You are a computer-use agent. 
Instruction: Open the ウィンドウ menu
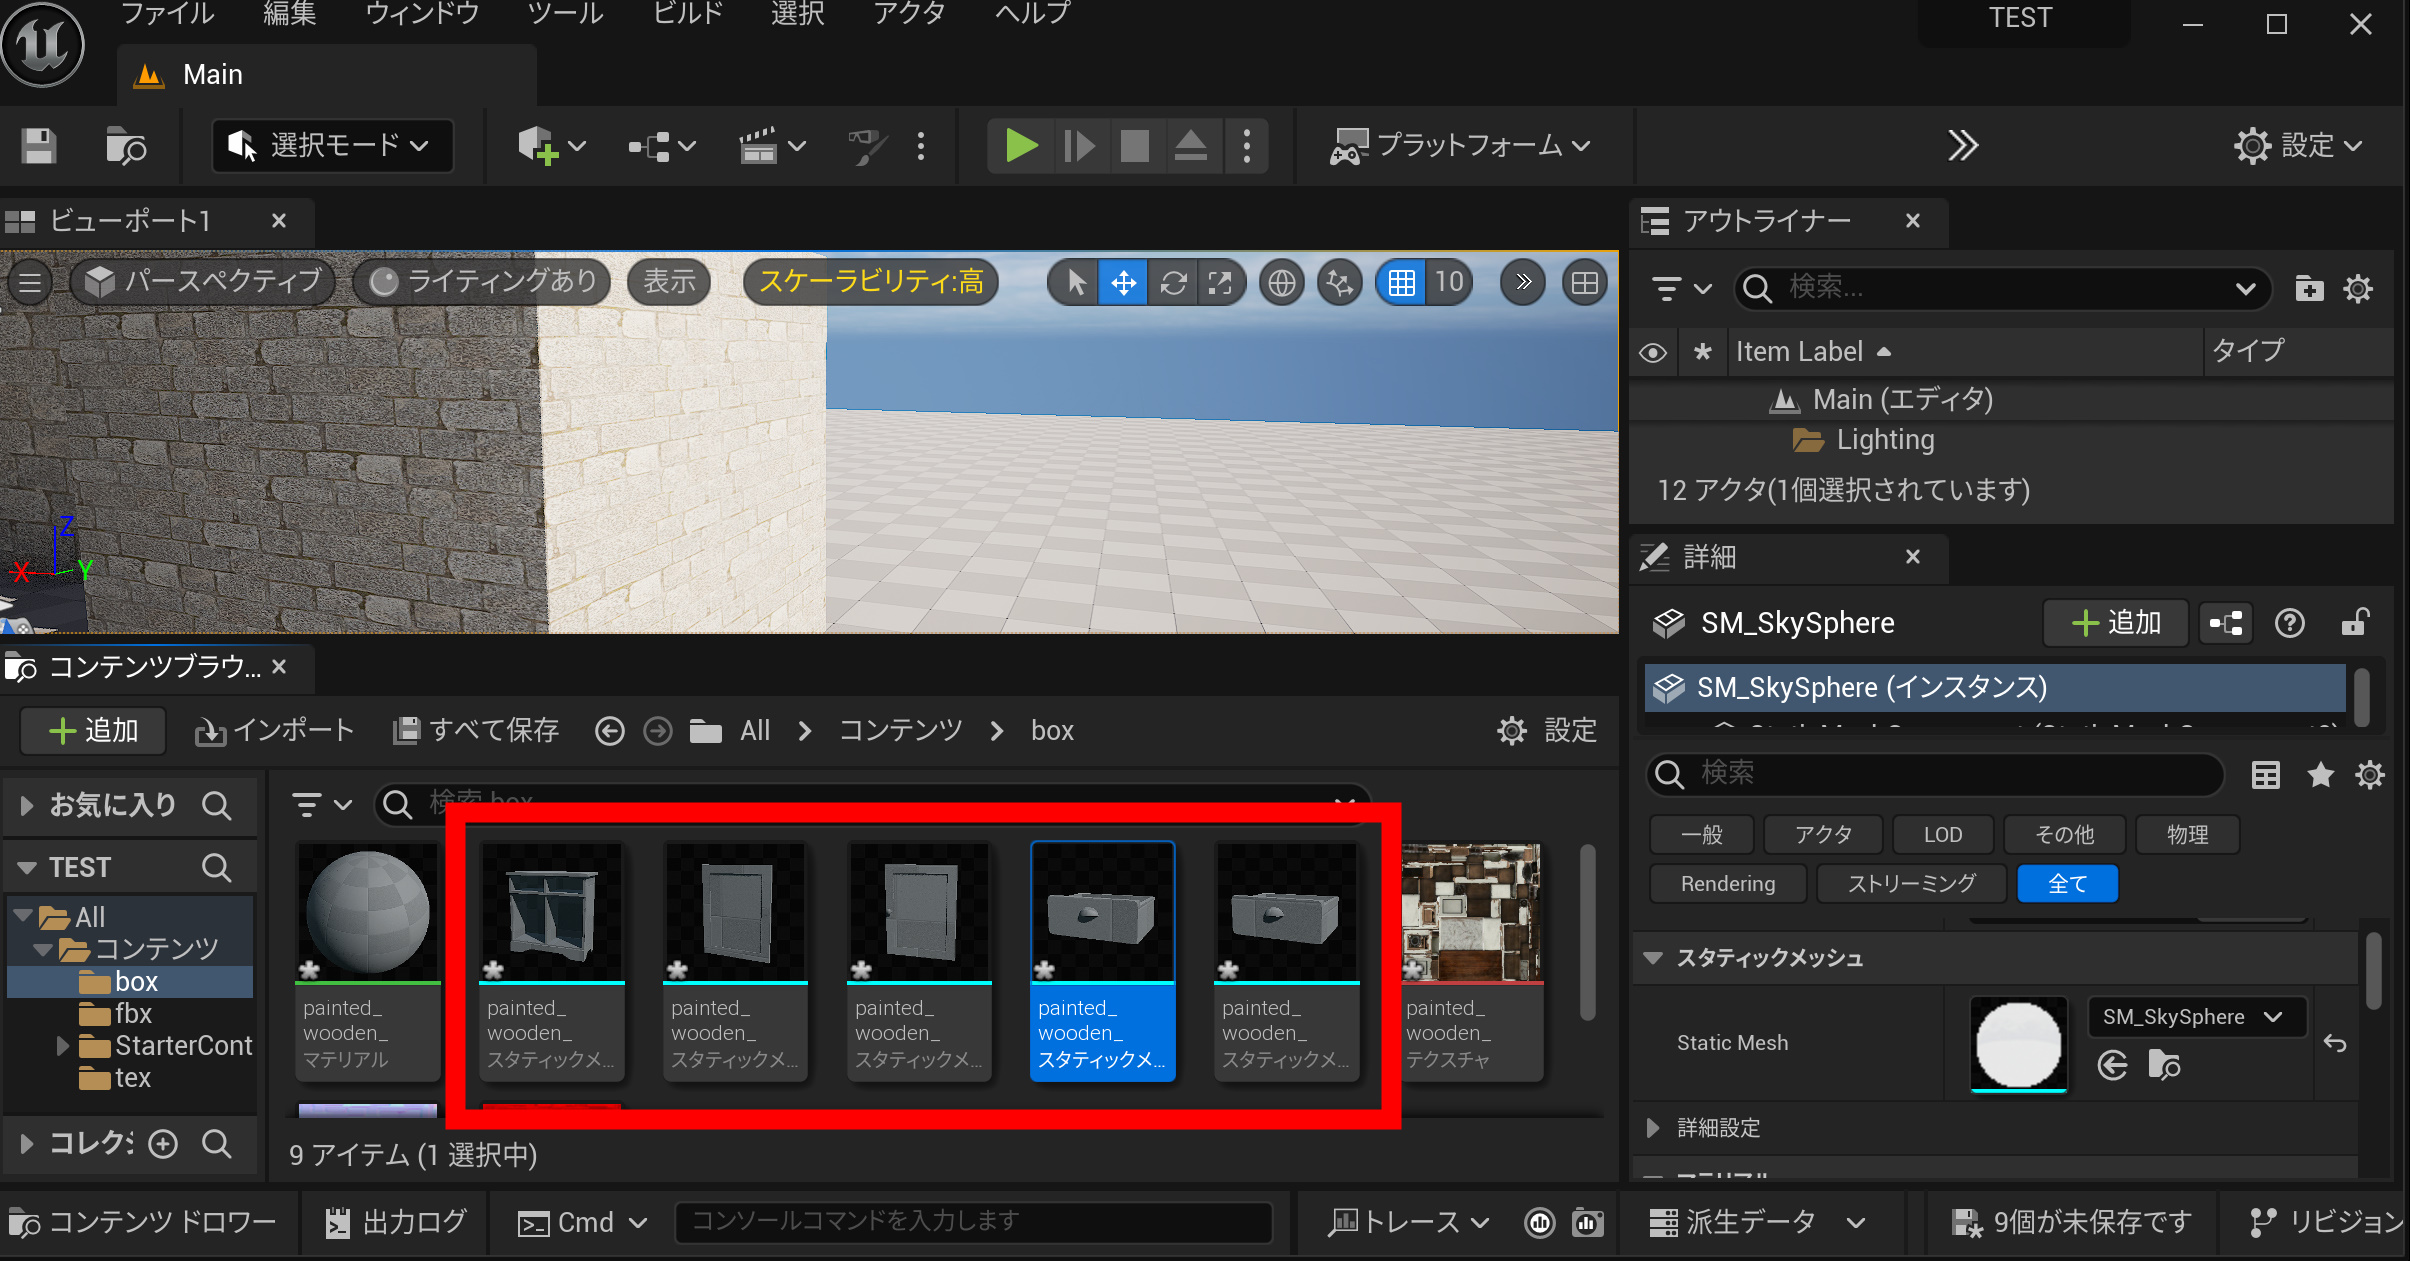422,14
